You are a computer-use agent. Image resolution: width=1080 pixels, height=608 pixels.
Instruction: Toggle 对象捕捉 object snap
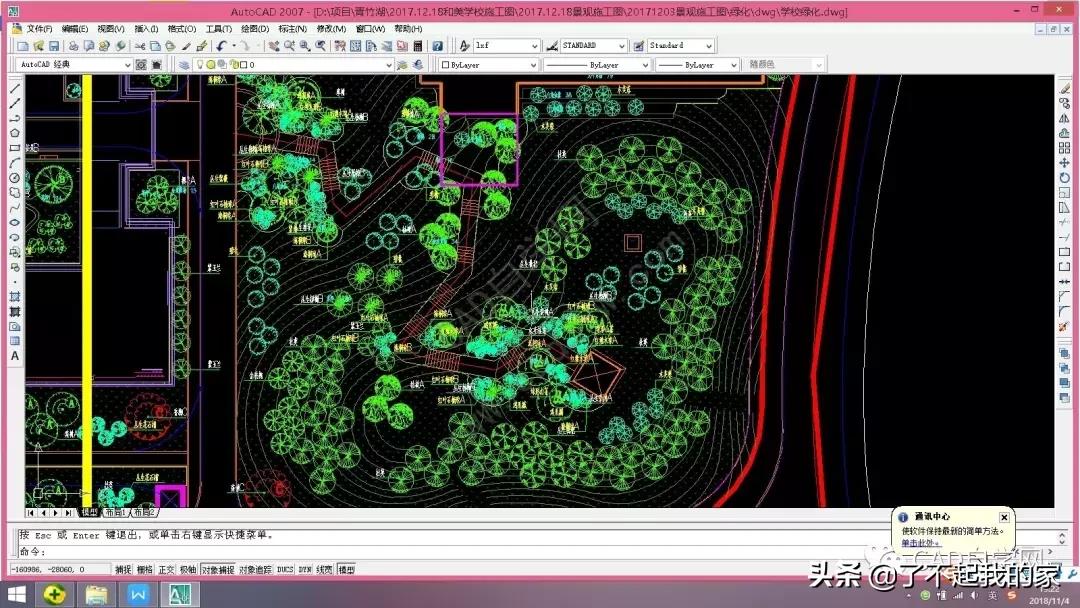pos(218,569)
